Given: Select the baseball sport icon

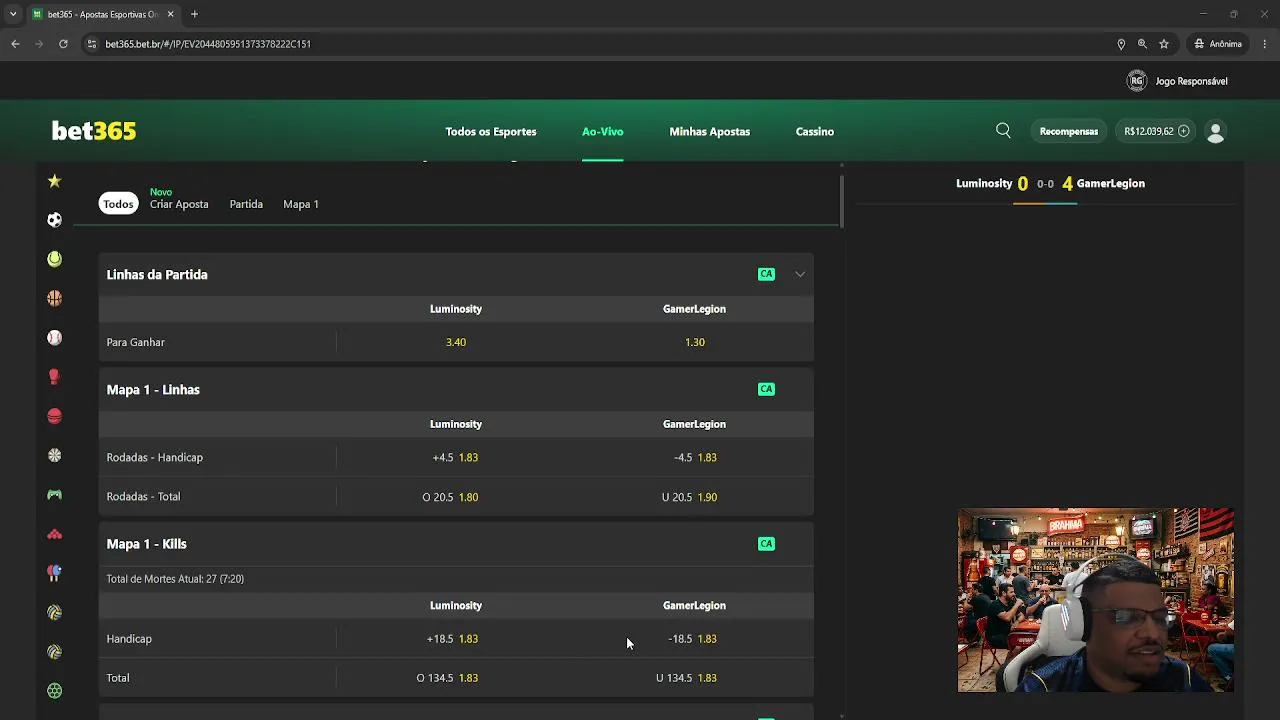Looking at the screenshot, I should click(x=54, y=338).
